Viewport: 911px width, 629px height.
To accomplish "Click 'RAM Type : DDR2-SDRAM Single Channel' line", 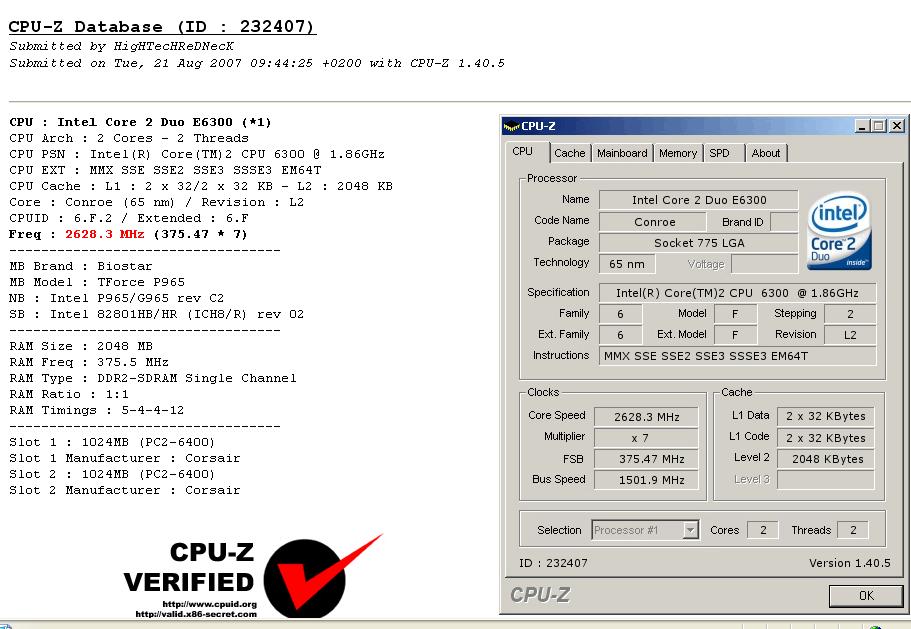I will click(153, 378).
